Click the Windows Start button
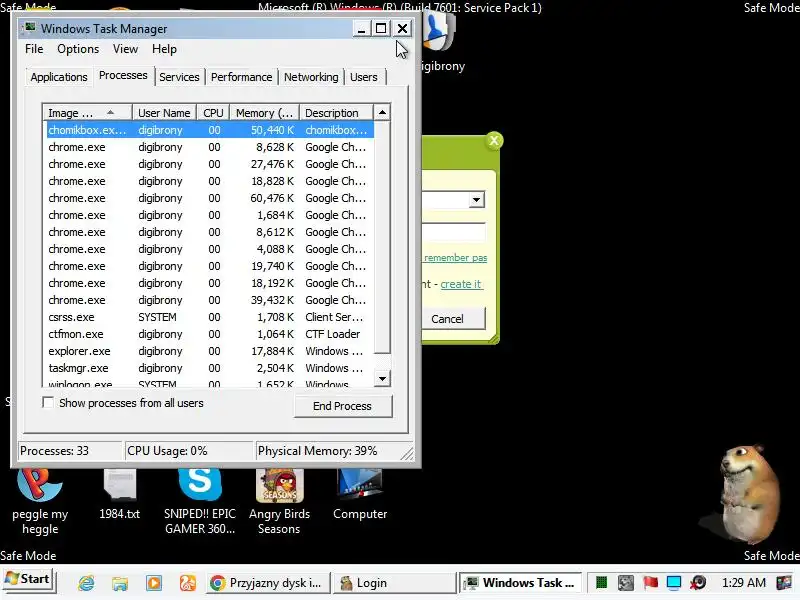The width and height of the screenshot is (800, 600). tap(28, 580)
